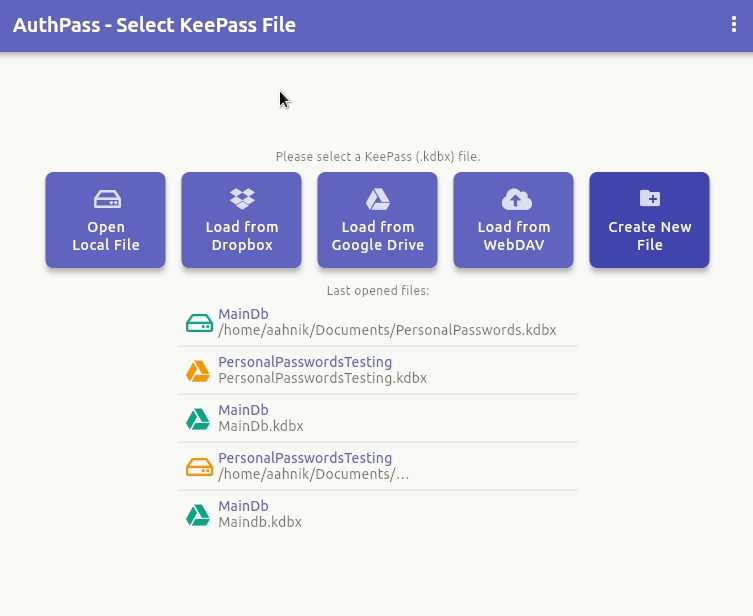Click the folder-plus icon in Create New File
The image size is (753, 616).
click(x=650, y=198)
